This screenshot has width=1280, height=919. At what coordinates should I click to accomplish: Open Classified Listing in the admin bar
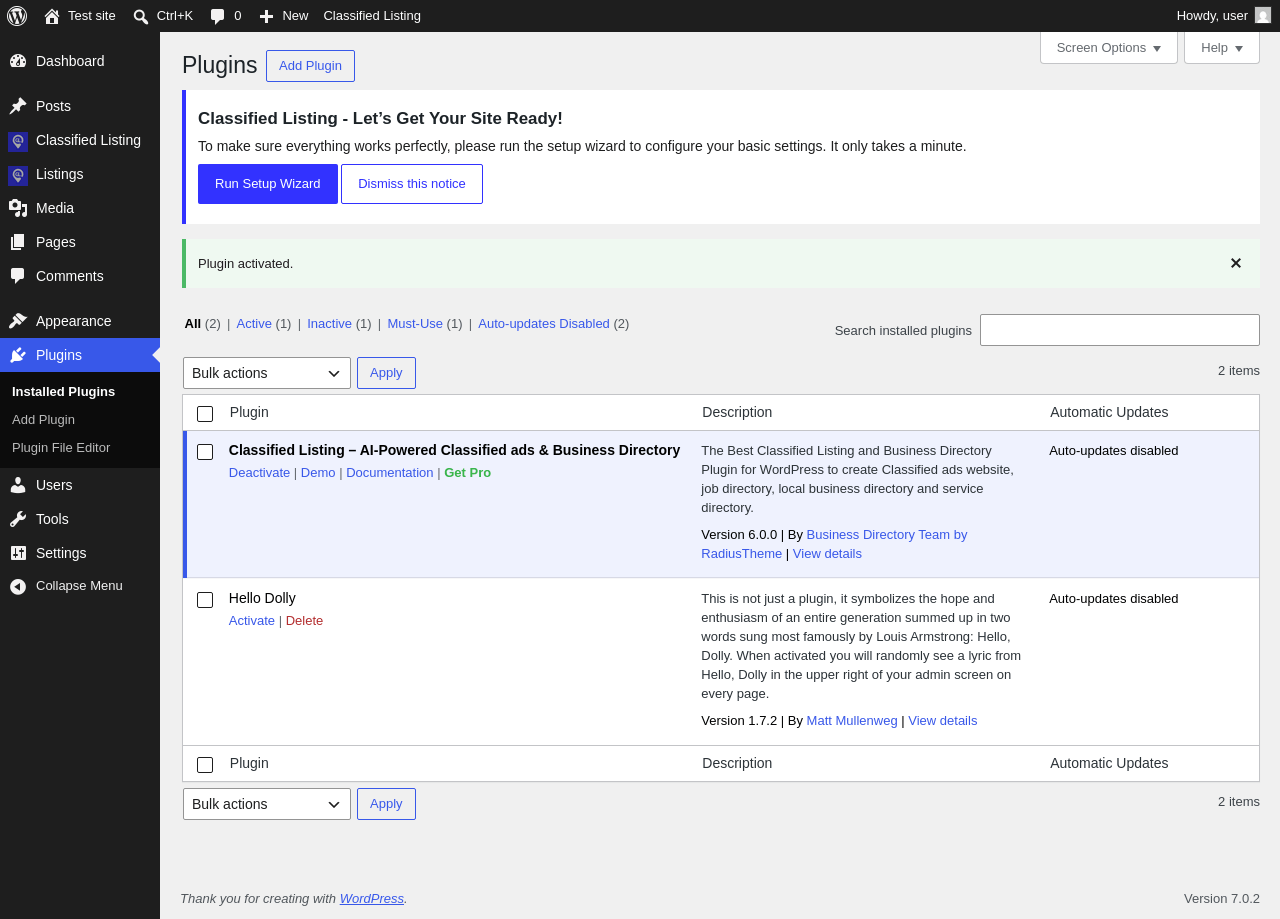point(372,16)
